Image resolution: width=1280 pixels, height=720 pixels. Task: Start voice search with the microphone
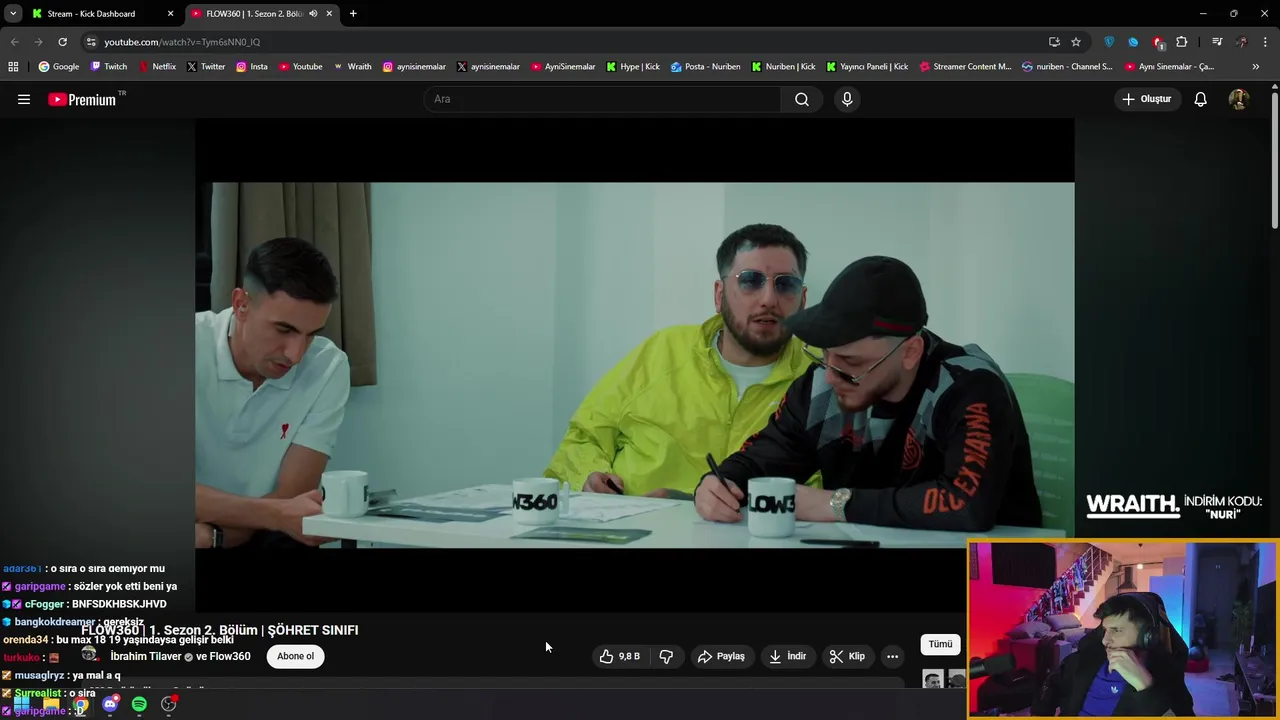pyautogui.click(x=847, y=99)
